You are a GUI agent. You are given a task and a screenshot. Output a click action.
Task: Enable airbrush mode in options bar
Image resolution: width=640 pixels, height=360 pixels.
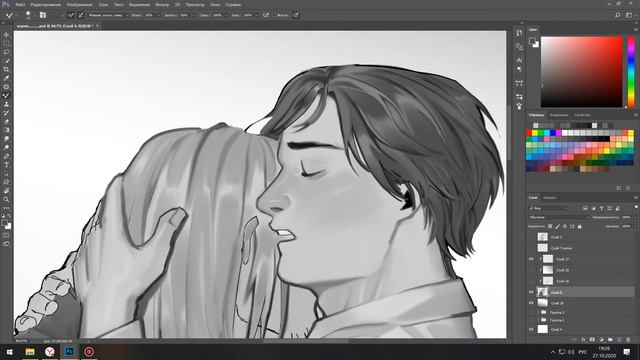pos(266,15)
